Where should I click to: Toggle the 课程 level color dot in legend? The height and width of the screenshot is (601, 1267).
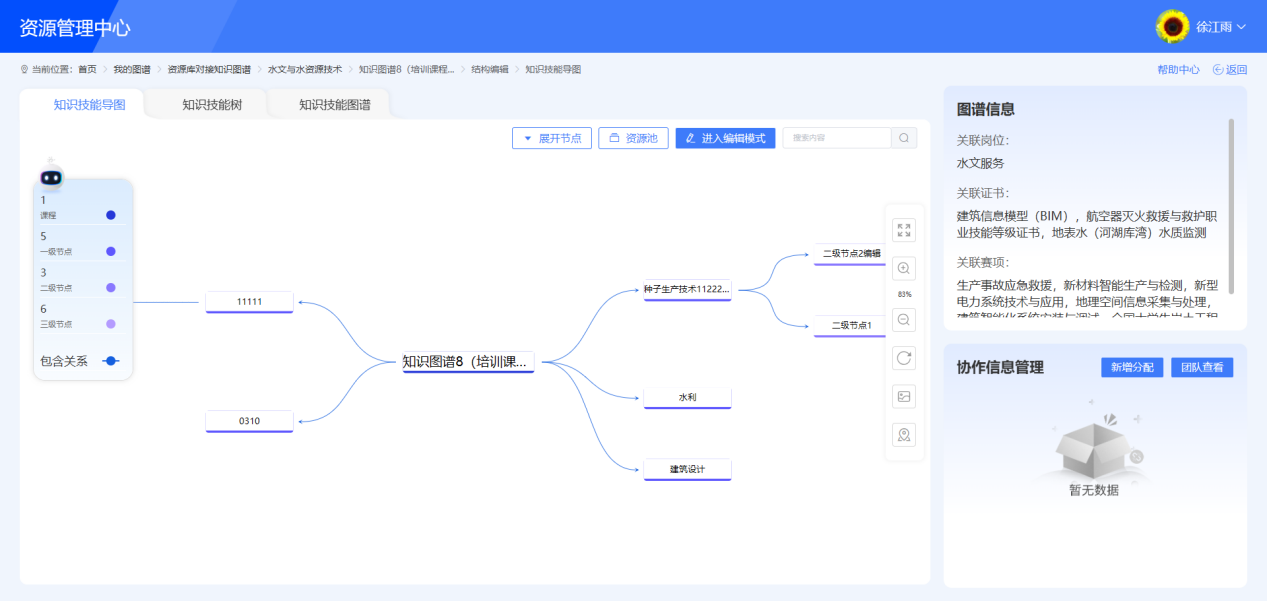[110, 214]
